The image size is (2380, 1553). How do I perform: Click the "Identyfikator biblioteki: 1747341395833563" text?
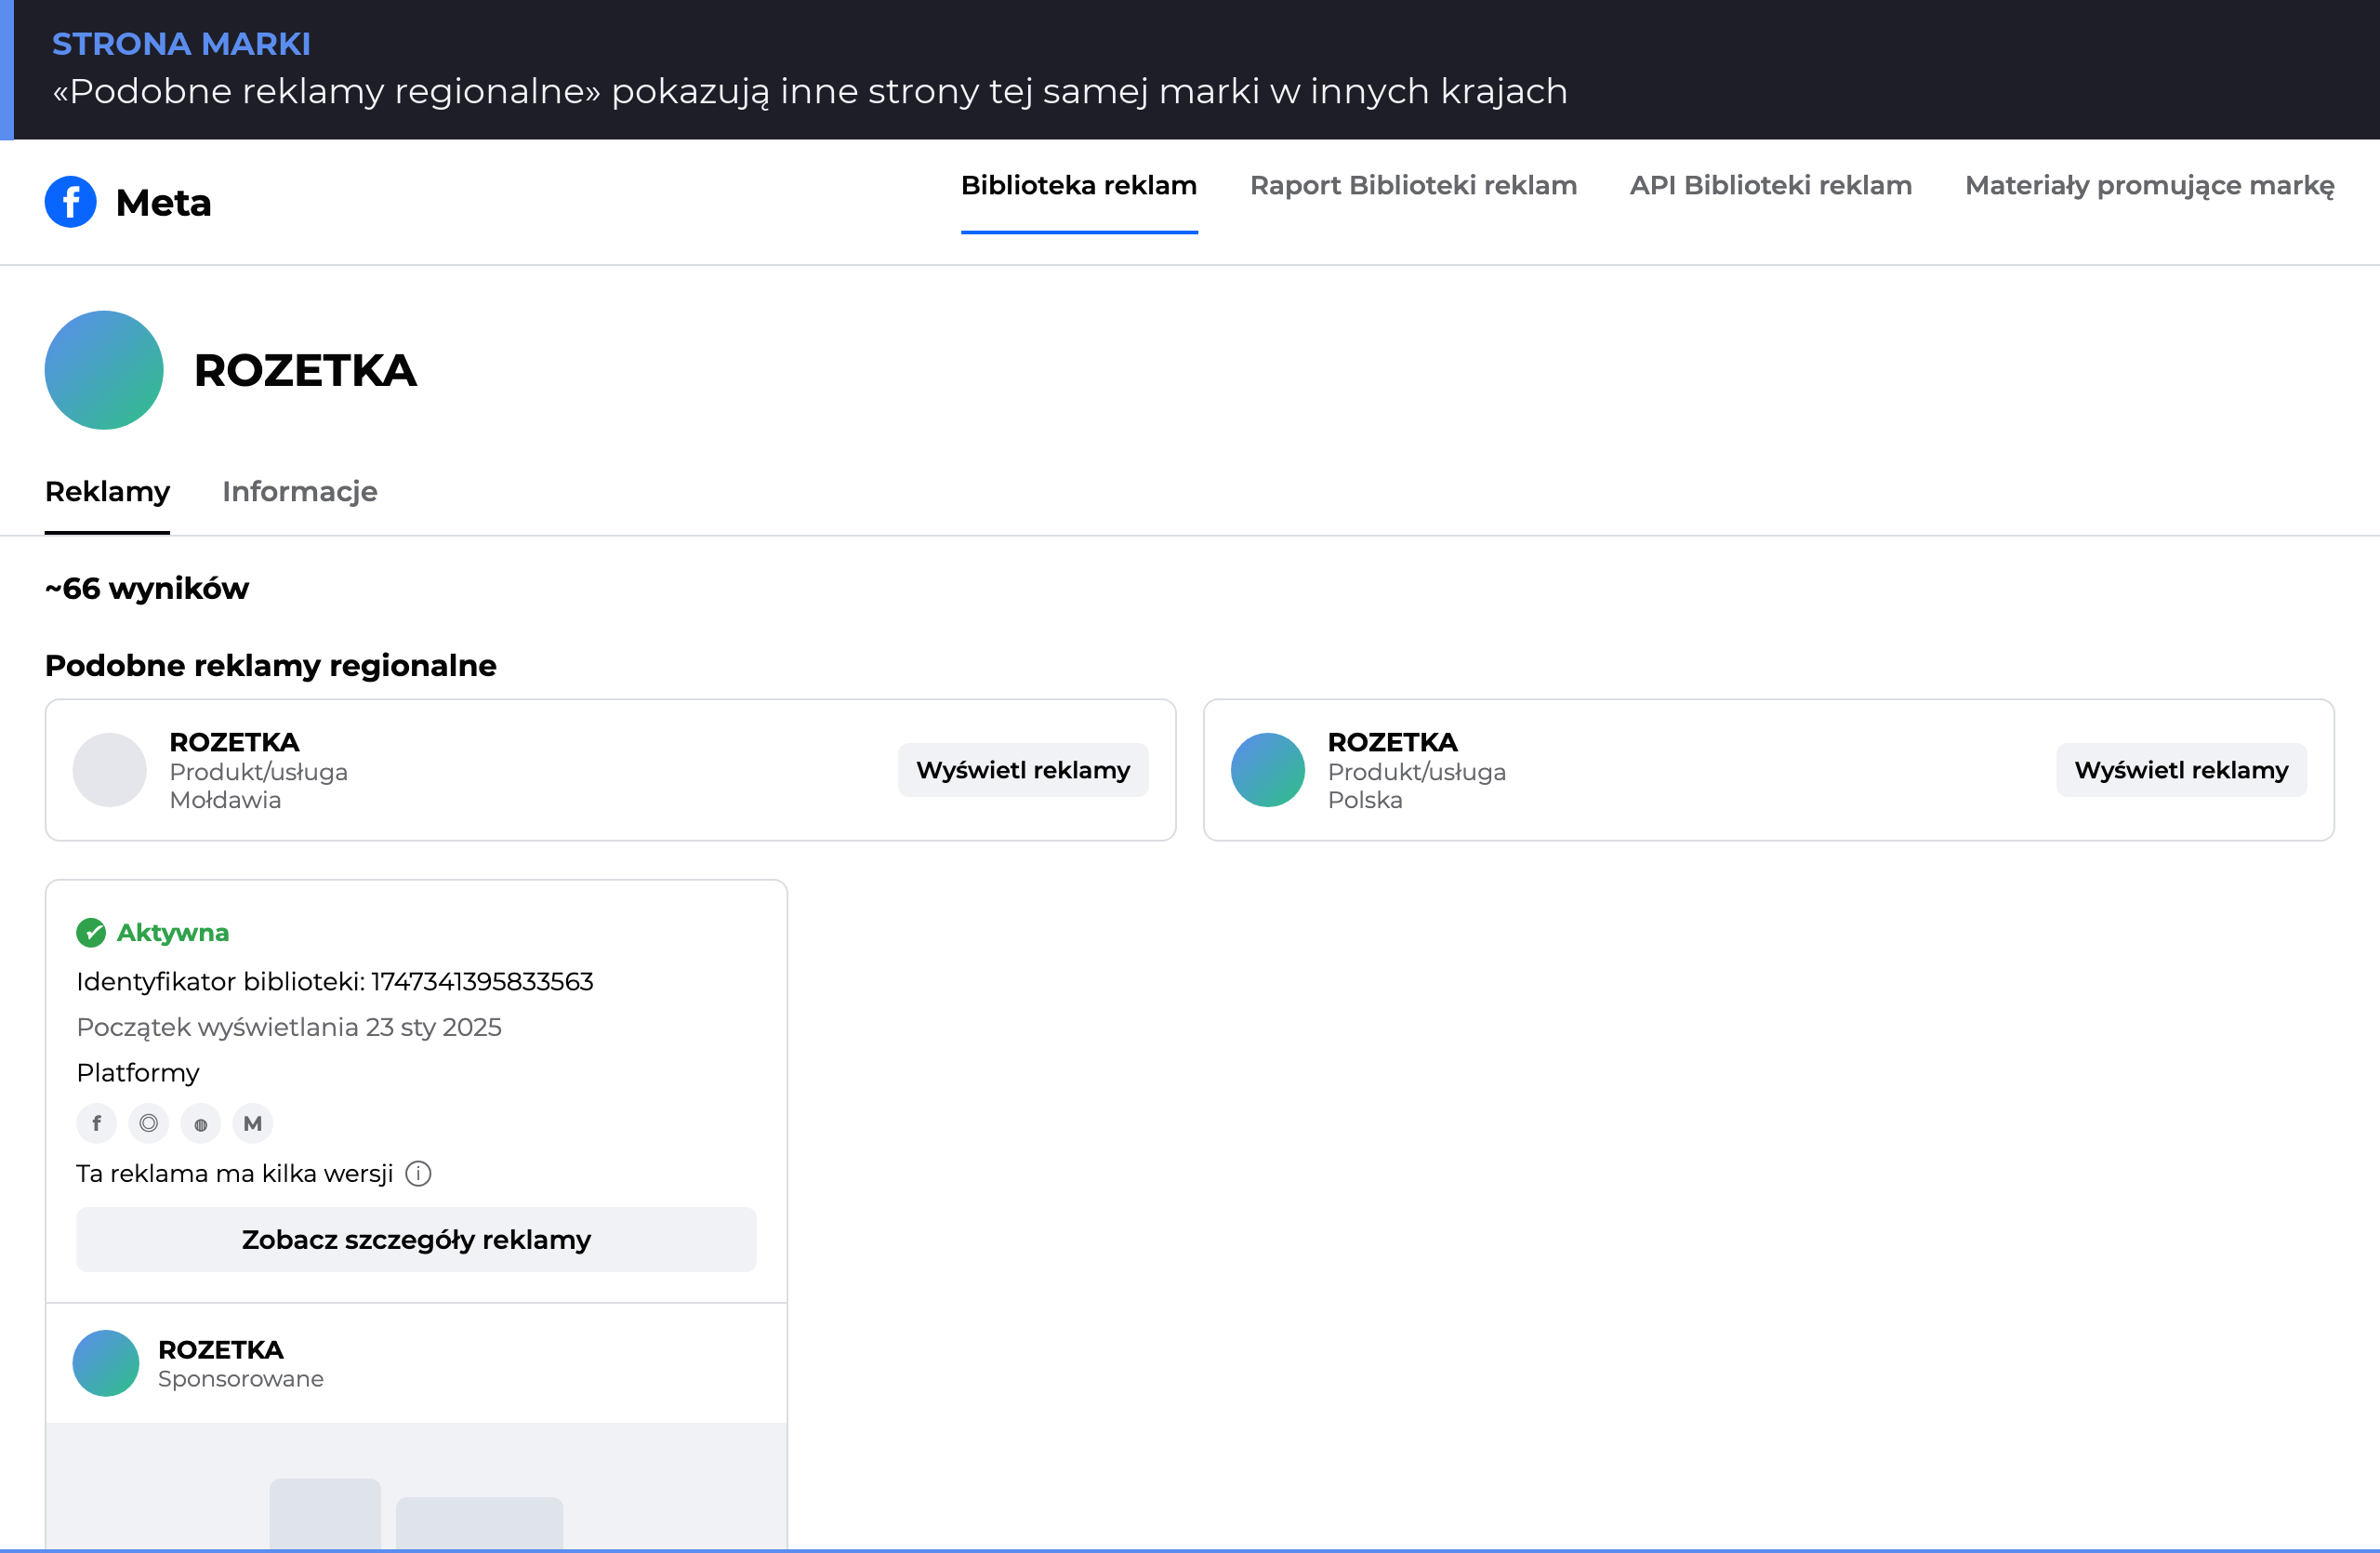(x=335, y=982)
